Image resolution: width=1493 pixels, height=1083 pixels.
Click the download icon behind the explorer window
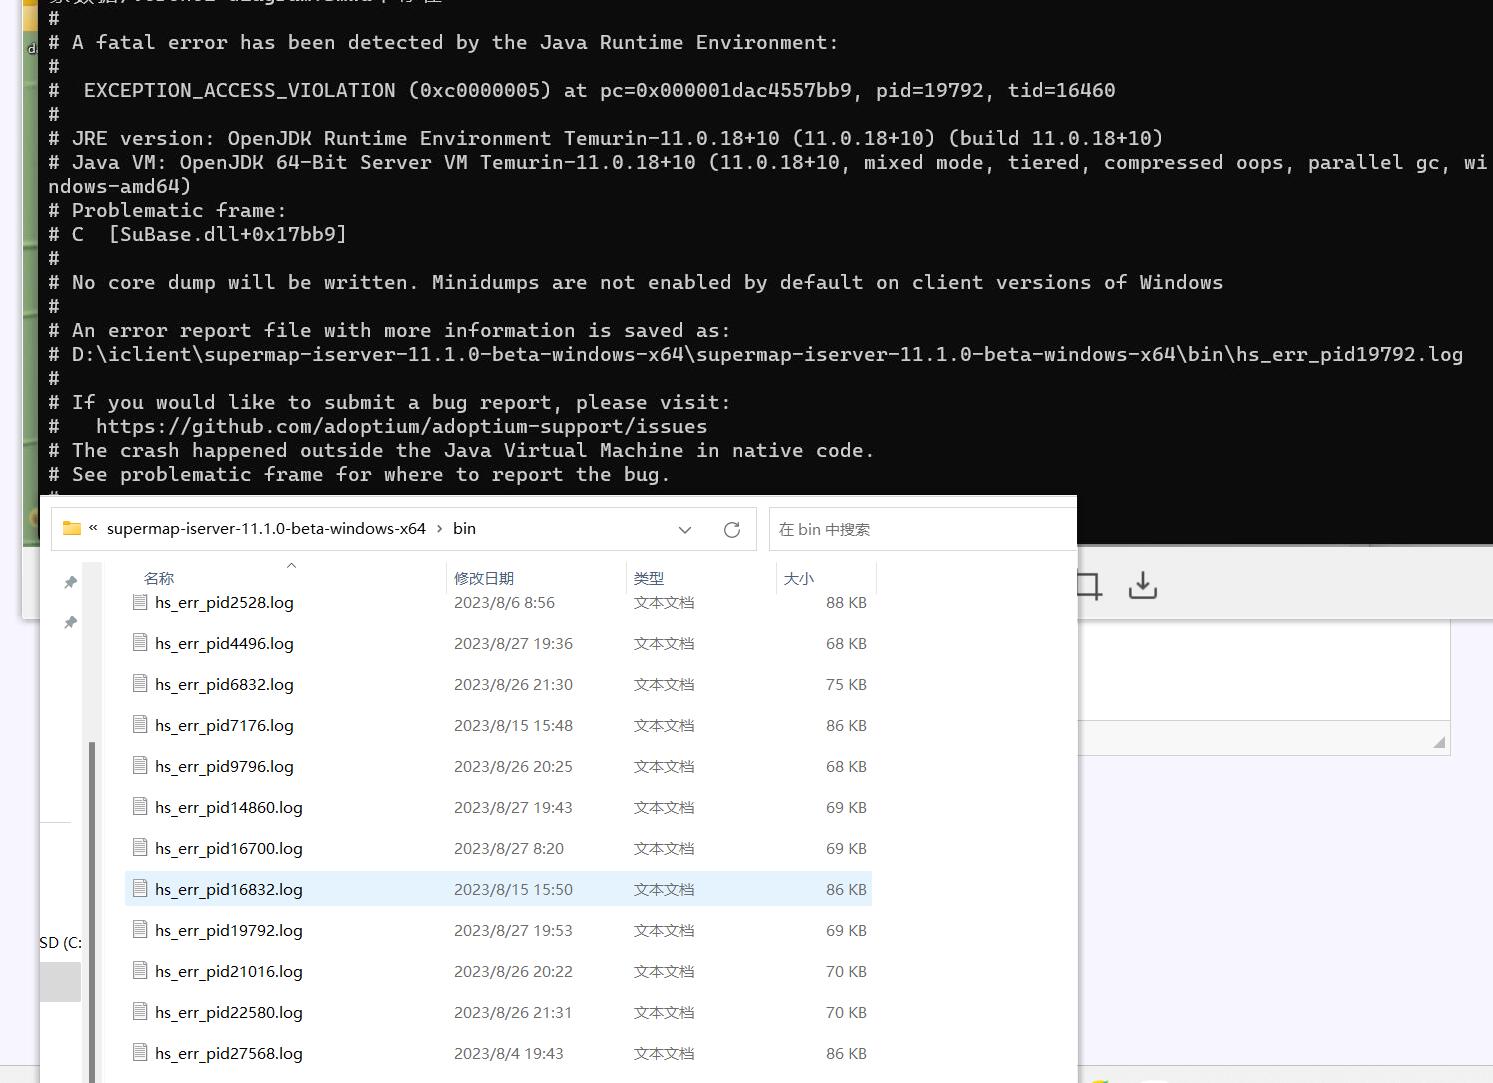pos(1142,585)
